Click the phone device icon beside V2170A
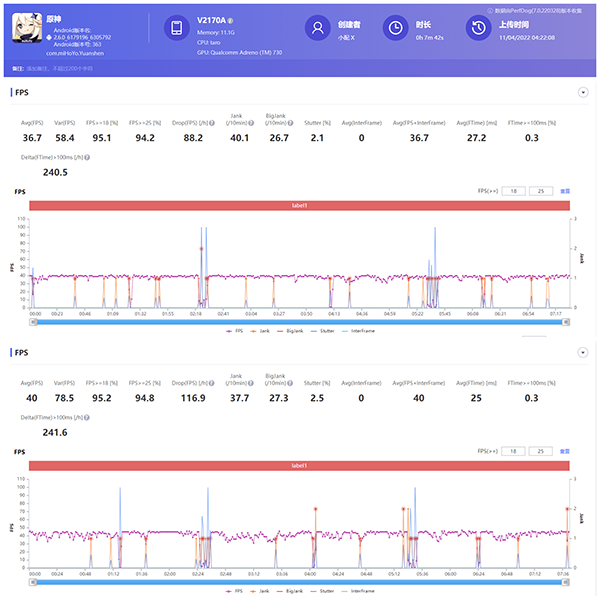Screen dimensions: 600x600 click(x=176, y=29)
